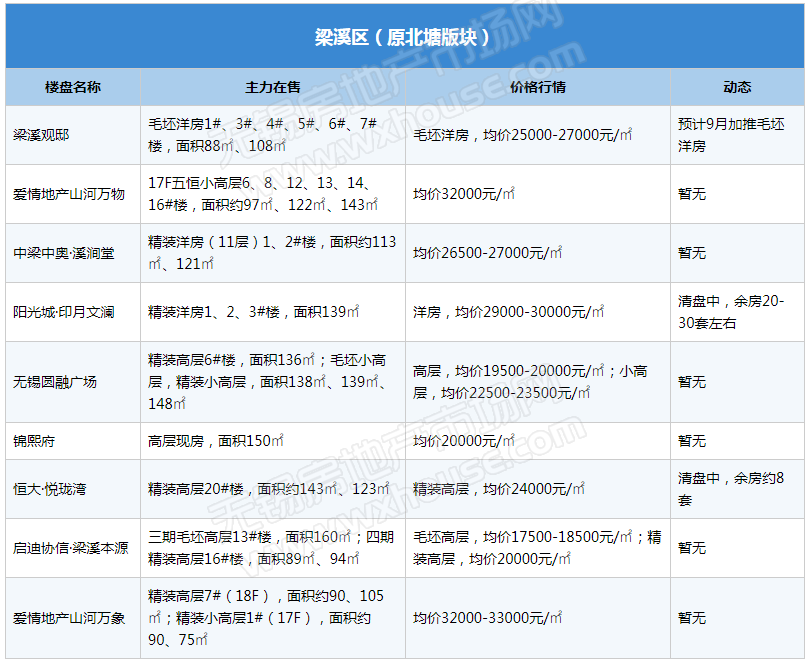810x663 pixels.
Task: Click the 梁溪区（原北塘版块）table title
Action: 403,38
